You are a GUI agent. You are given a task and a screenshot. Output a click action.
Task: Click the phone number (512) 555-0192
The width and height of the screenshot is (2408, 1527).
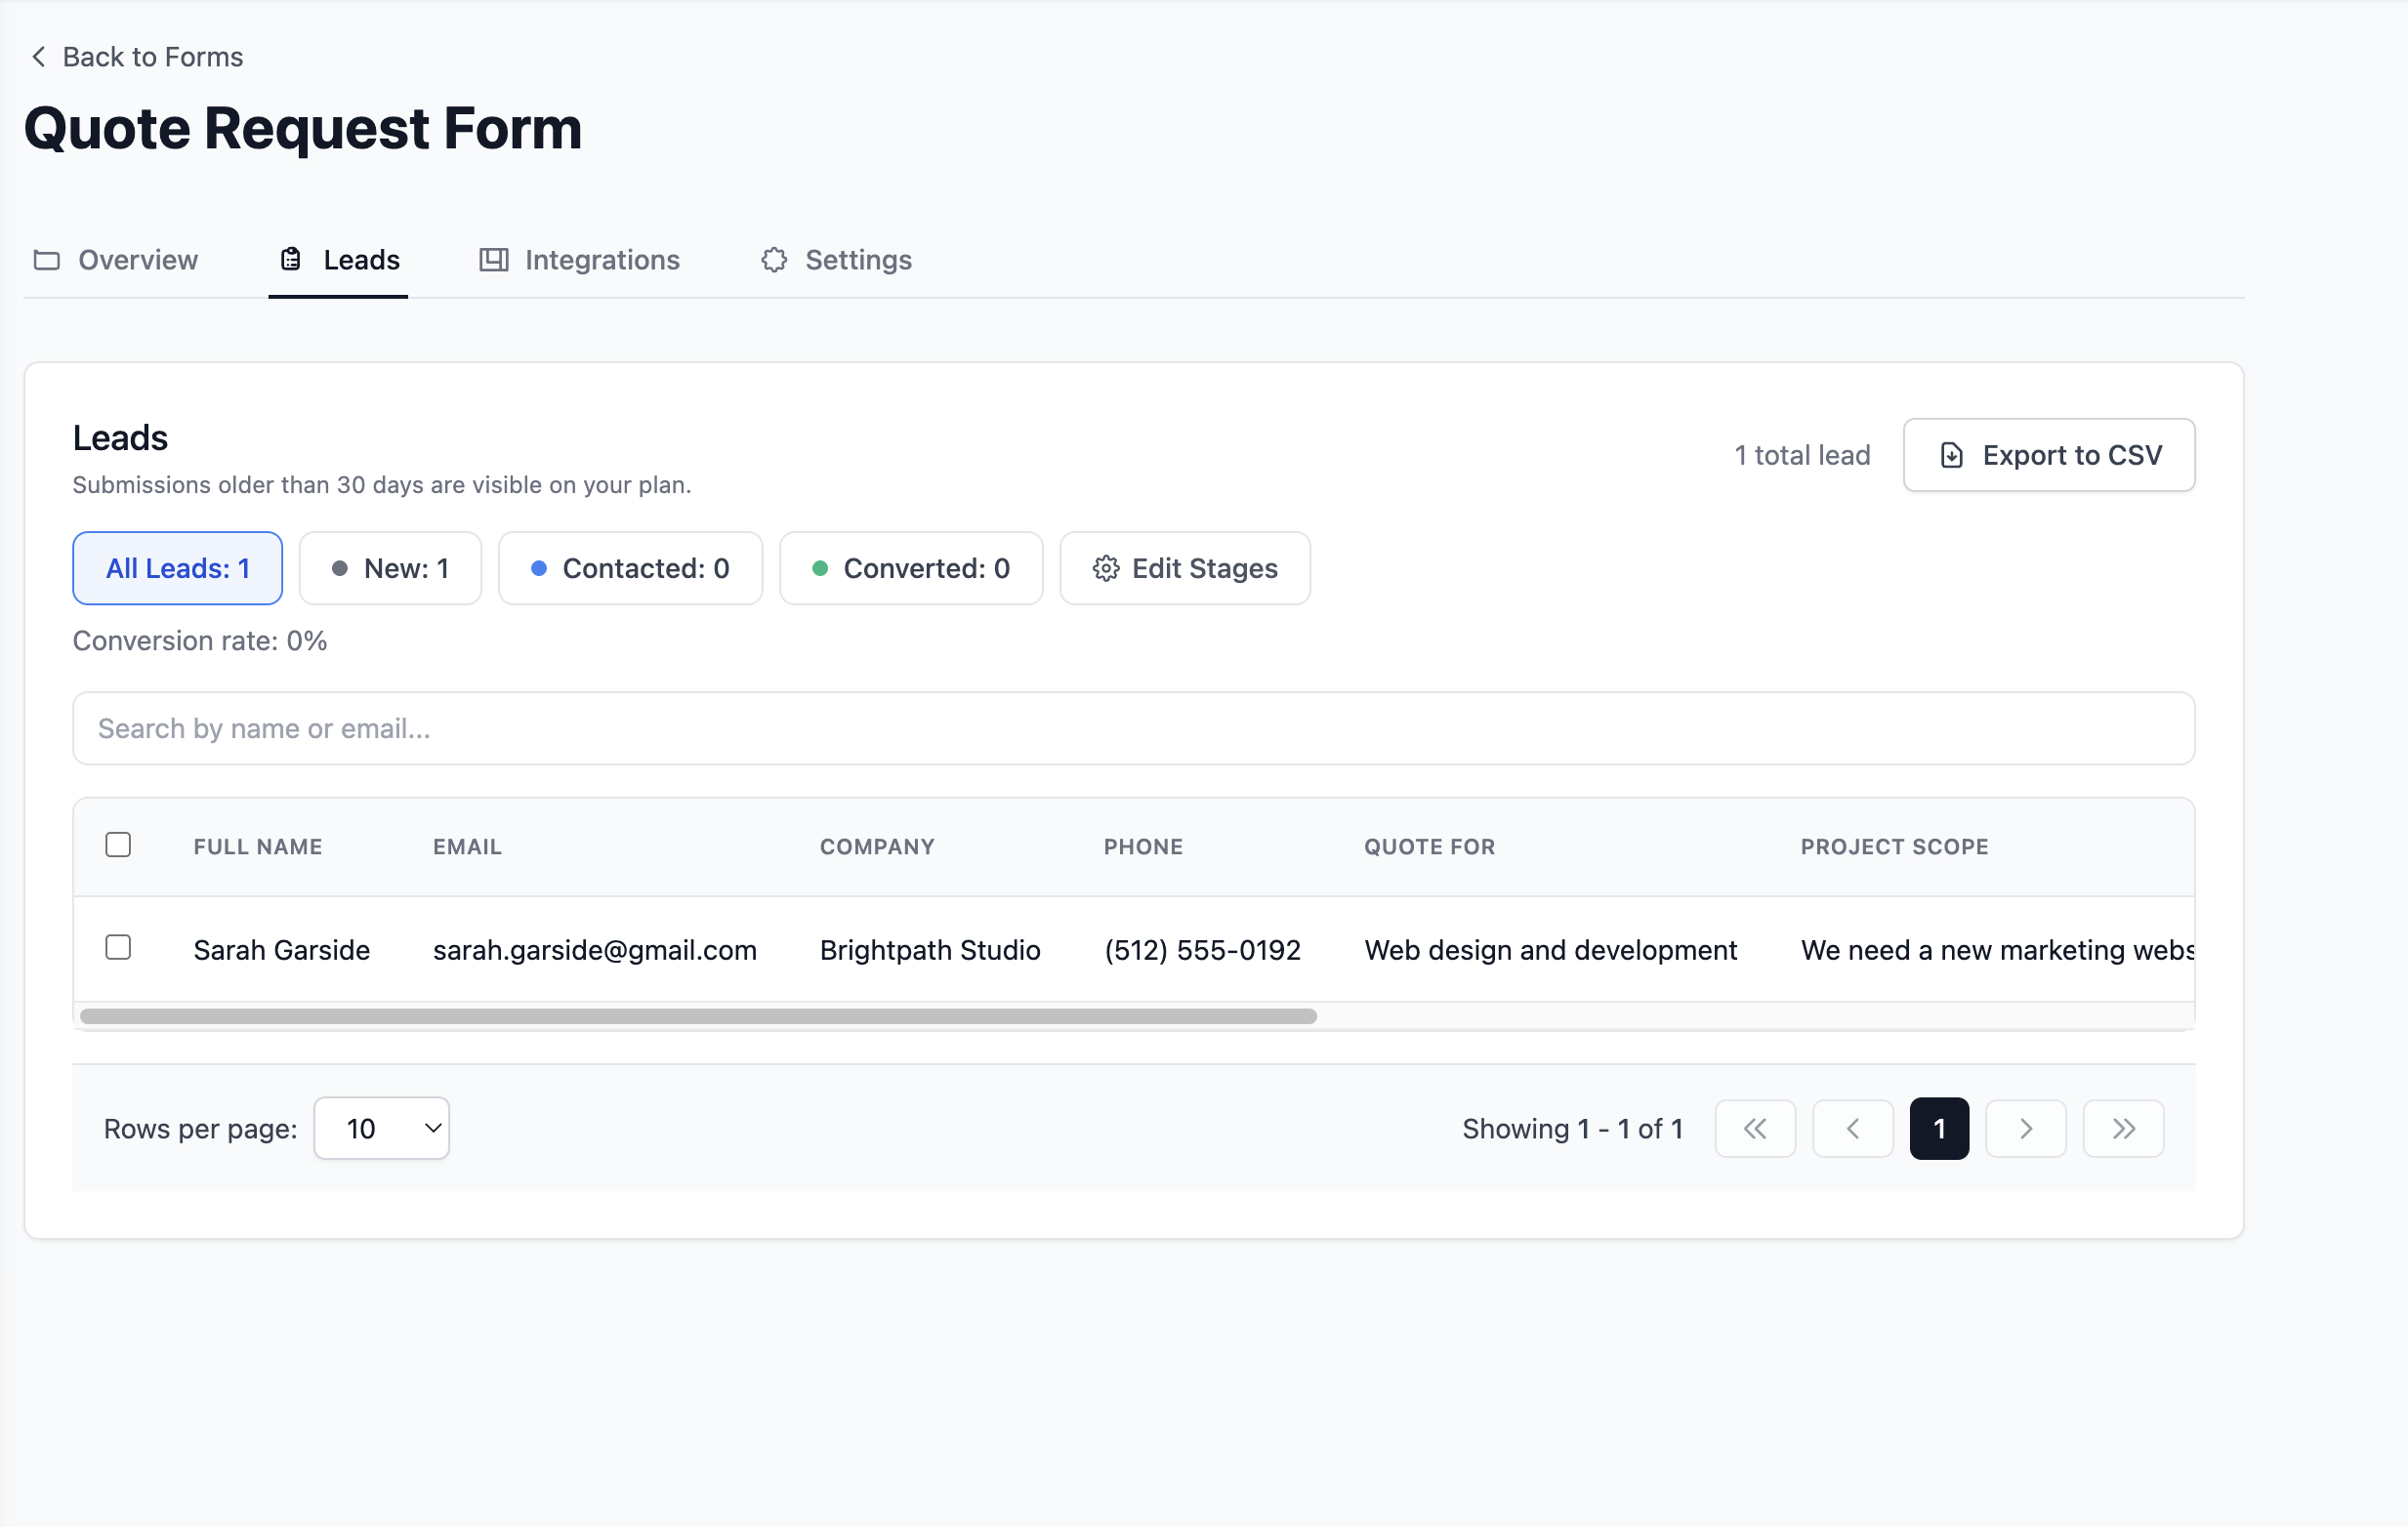coord(1203,950)
